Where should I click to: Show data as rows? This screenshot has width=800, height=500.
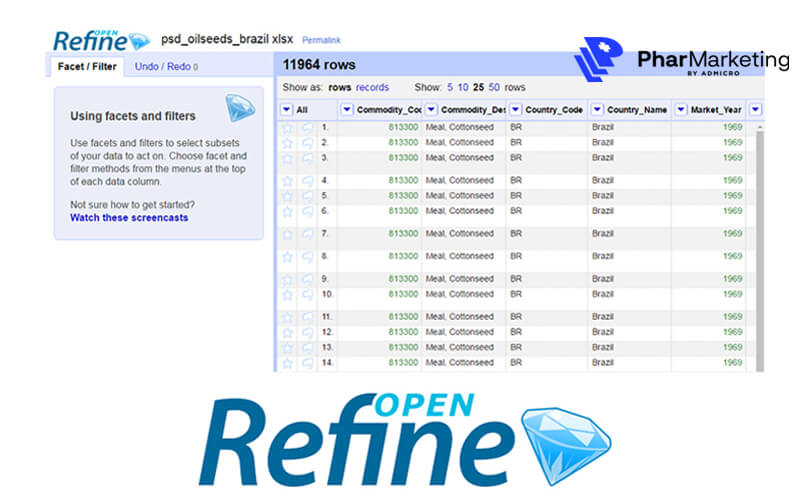coord(340,87)
